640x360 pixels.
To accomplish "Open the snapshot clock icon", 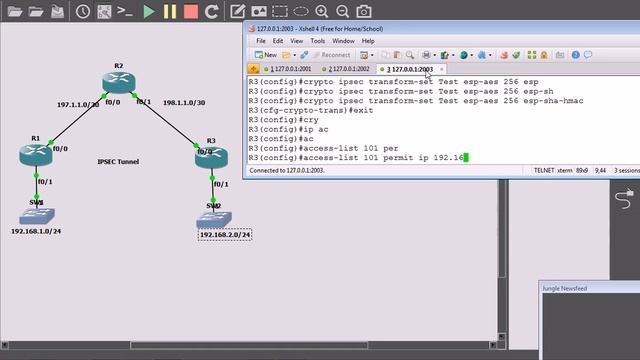I will [83, 11].
